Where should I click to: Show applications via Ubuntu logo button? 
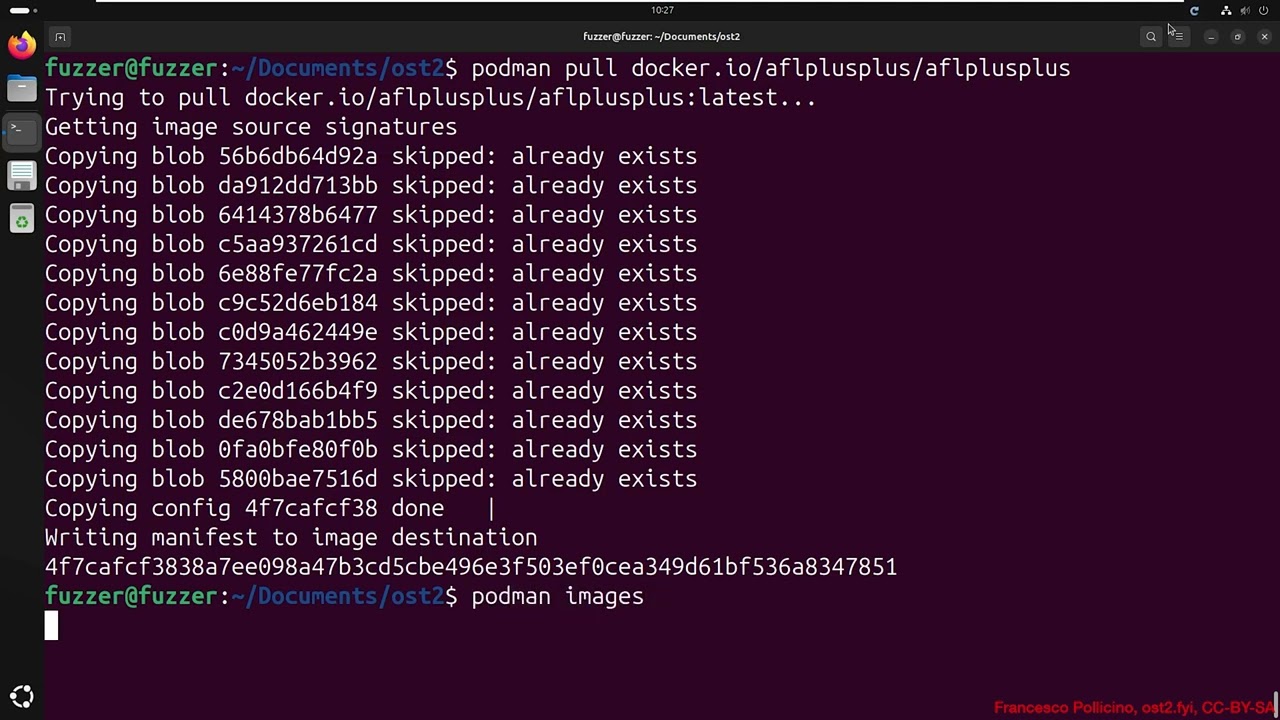pyautogui.click(x=21, y=697)
